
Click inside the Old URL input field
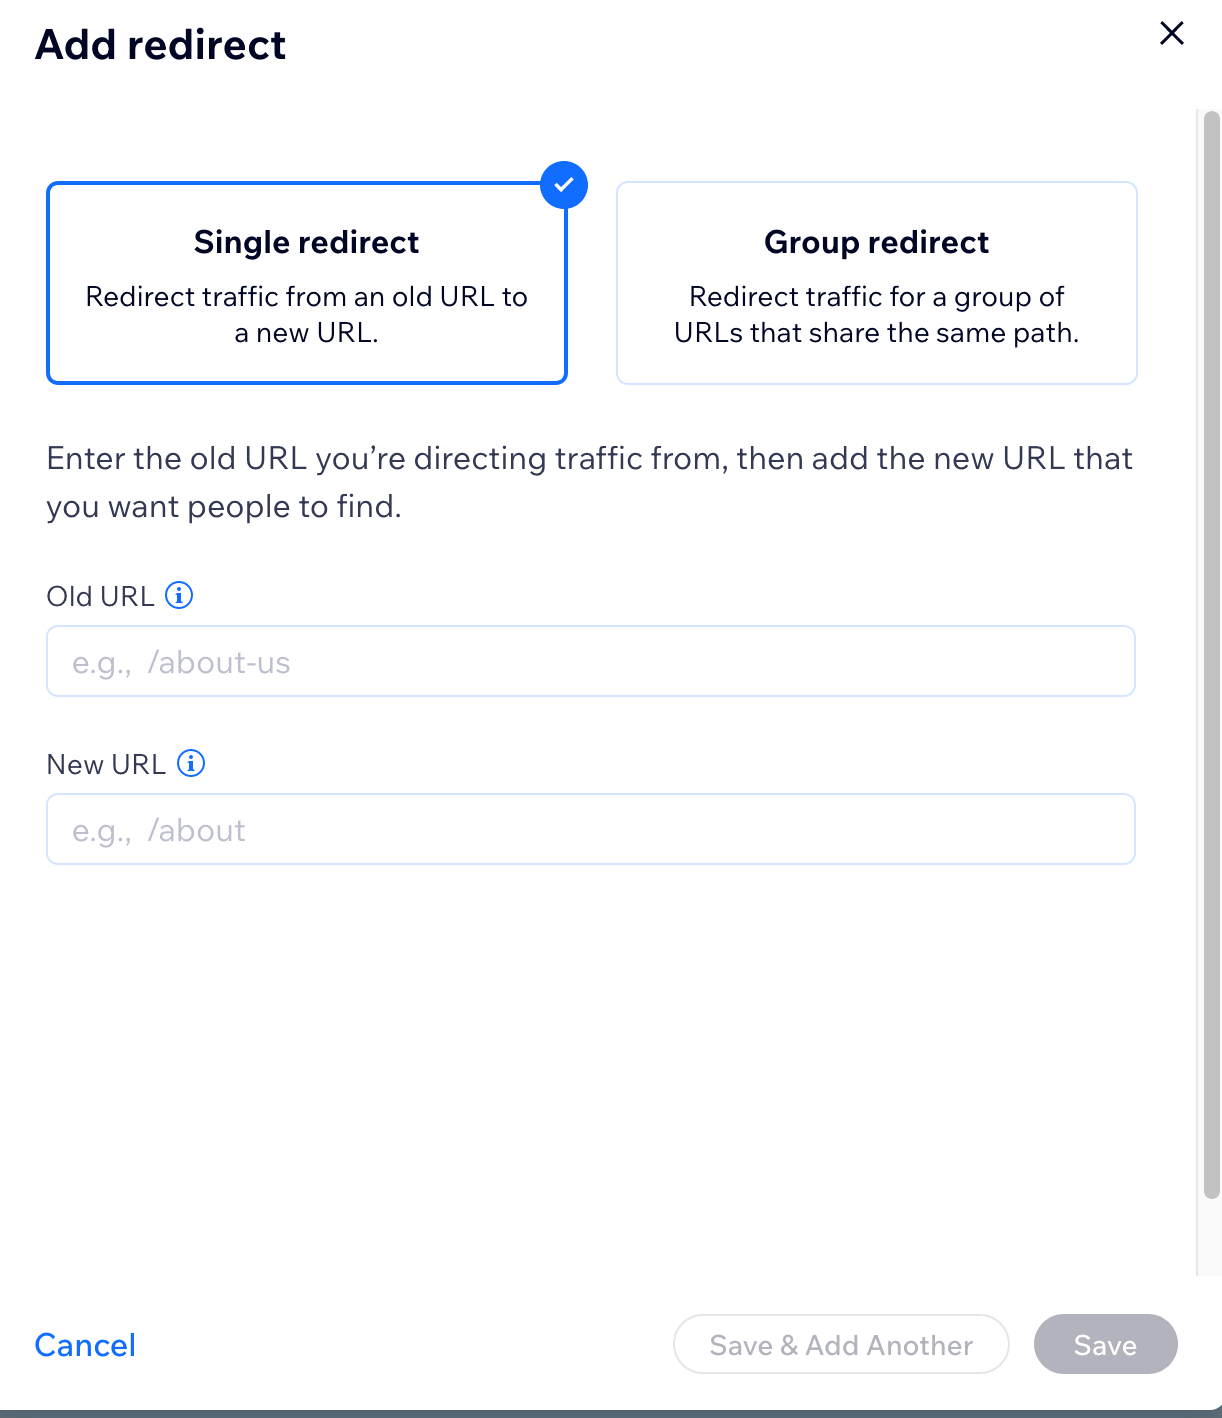(x=590, y=661)
